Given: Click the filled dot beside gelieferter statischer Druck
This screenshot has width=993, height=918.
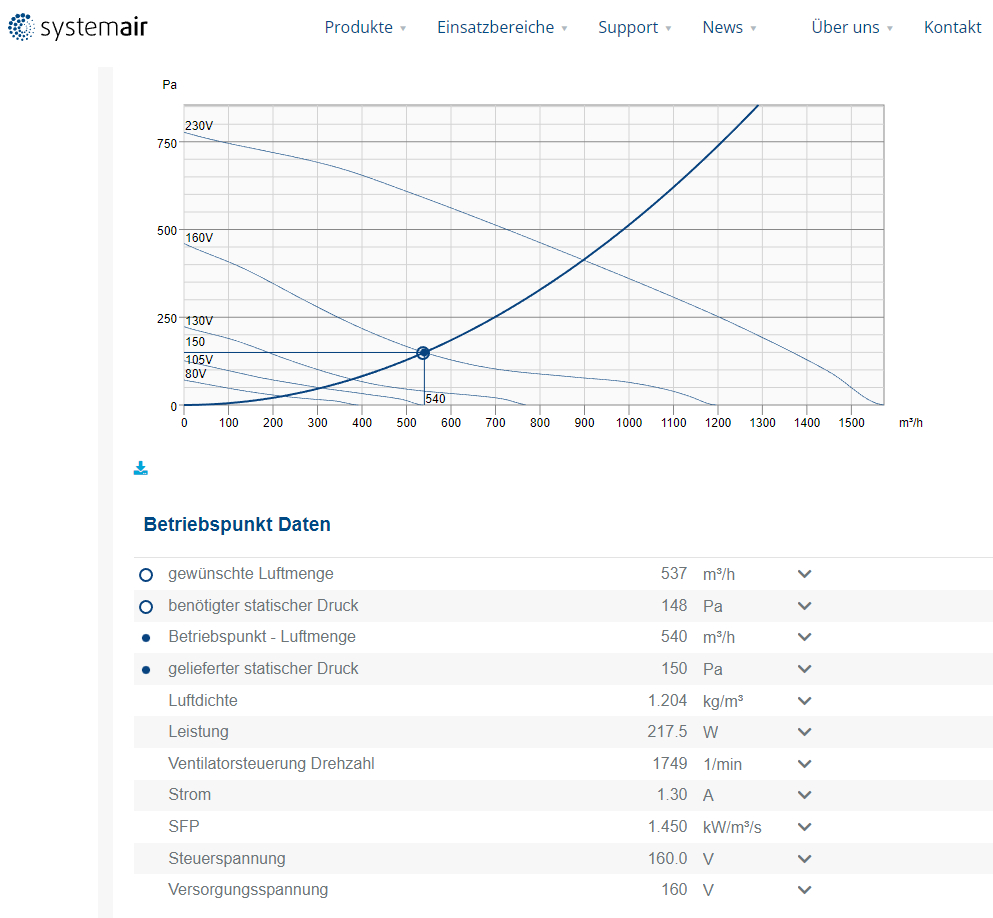Looking at the screenshot, I should coord(146,669).
